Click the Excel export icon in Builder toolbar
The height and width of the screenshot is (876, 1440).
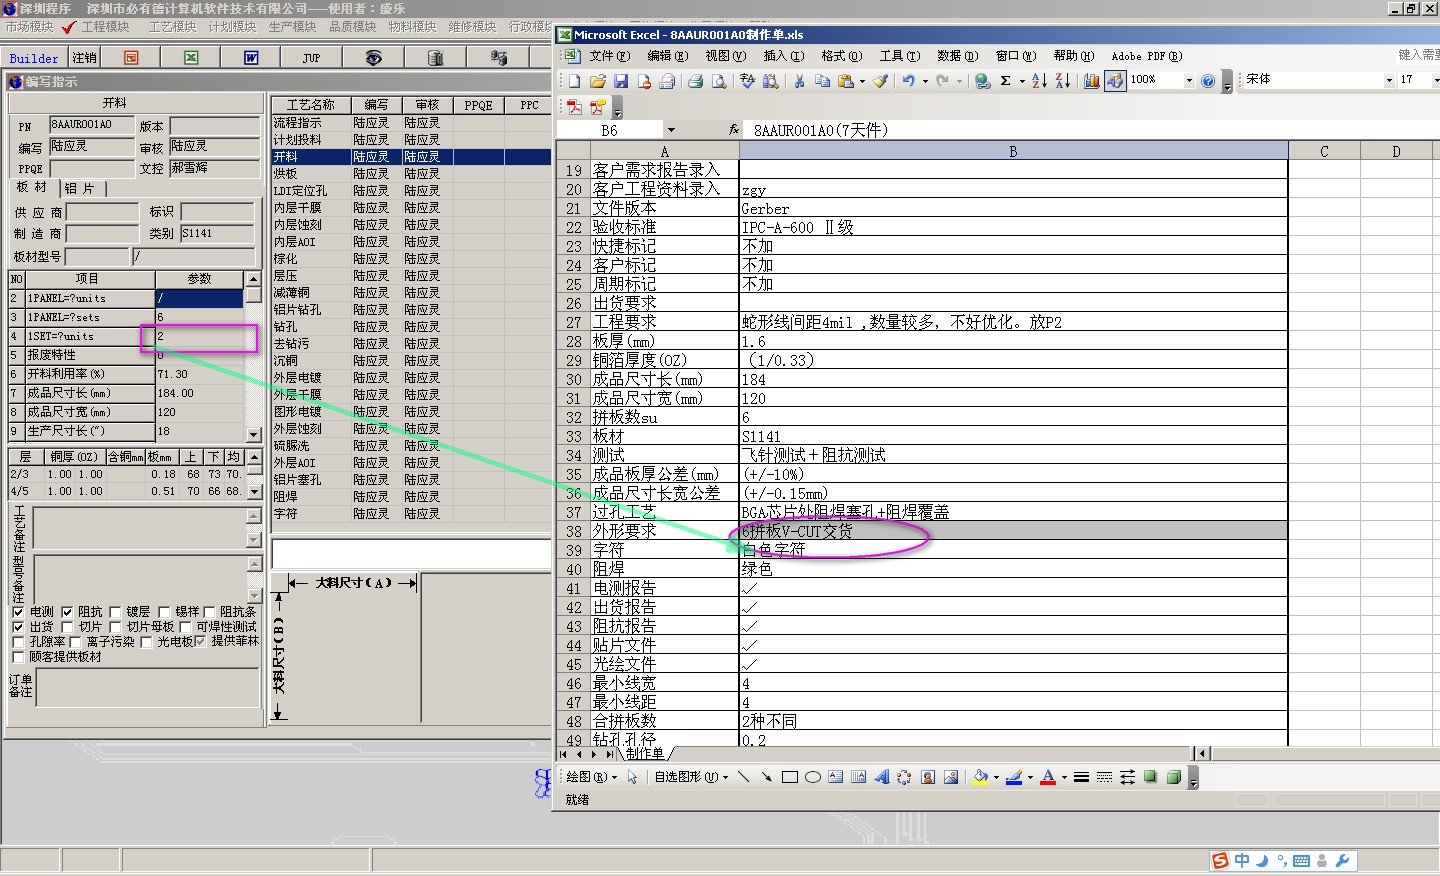pyautogui.click(x=191, y=58)
